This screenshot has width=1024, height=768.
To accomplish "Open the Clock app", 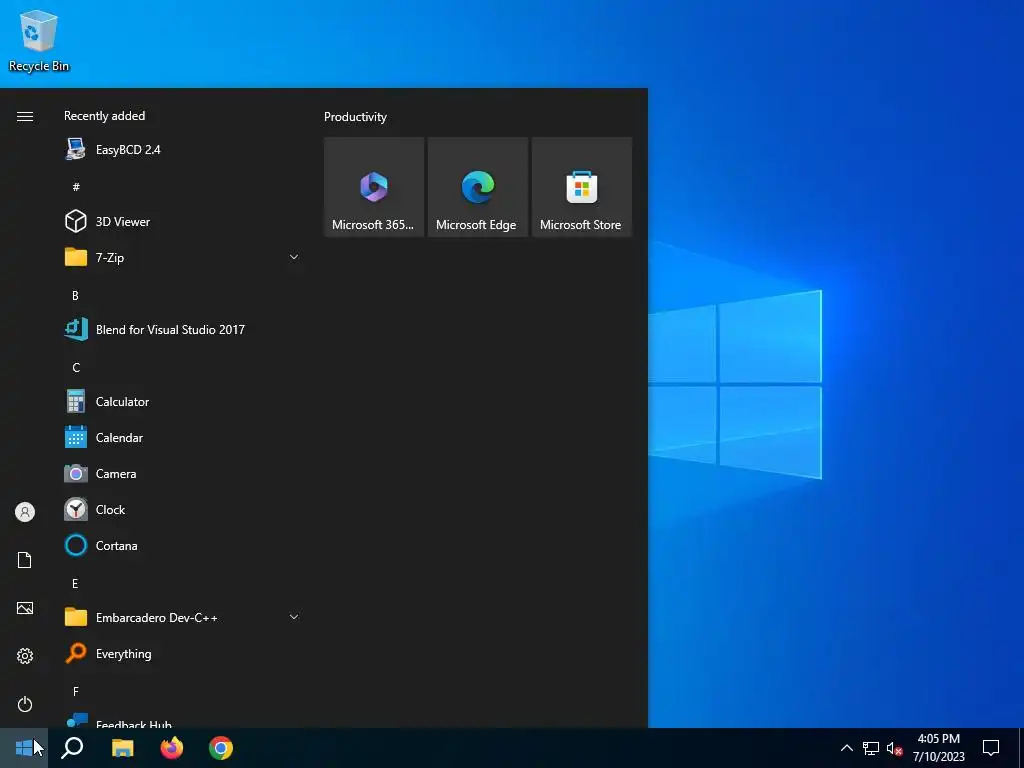I will click(x=183, y=509).
